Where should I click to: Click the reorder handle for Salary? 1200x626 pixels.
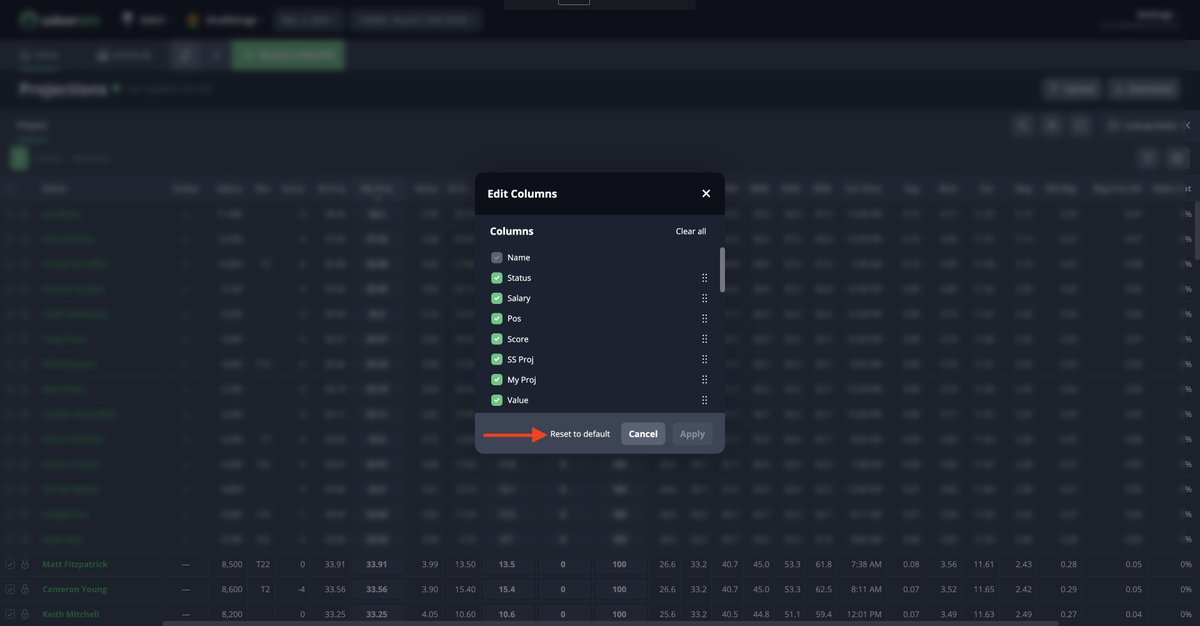coord(705,298)
